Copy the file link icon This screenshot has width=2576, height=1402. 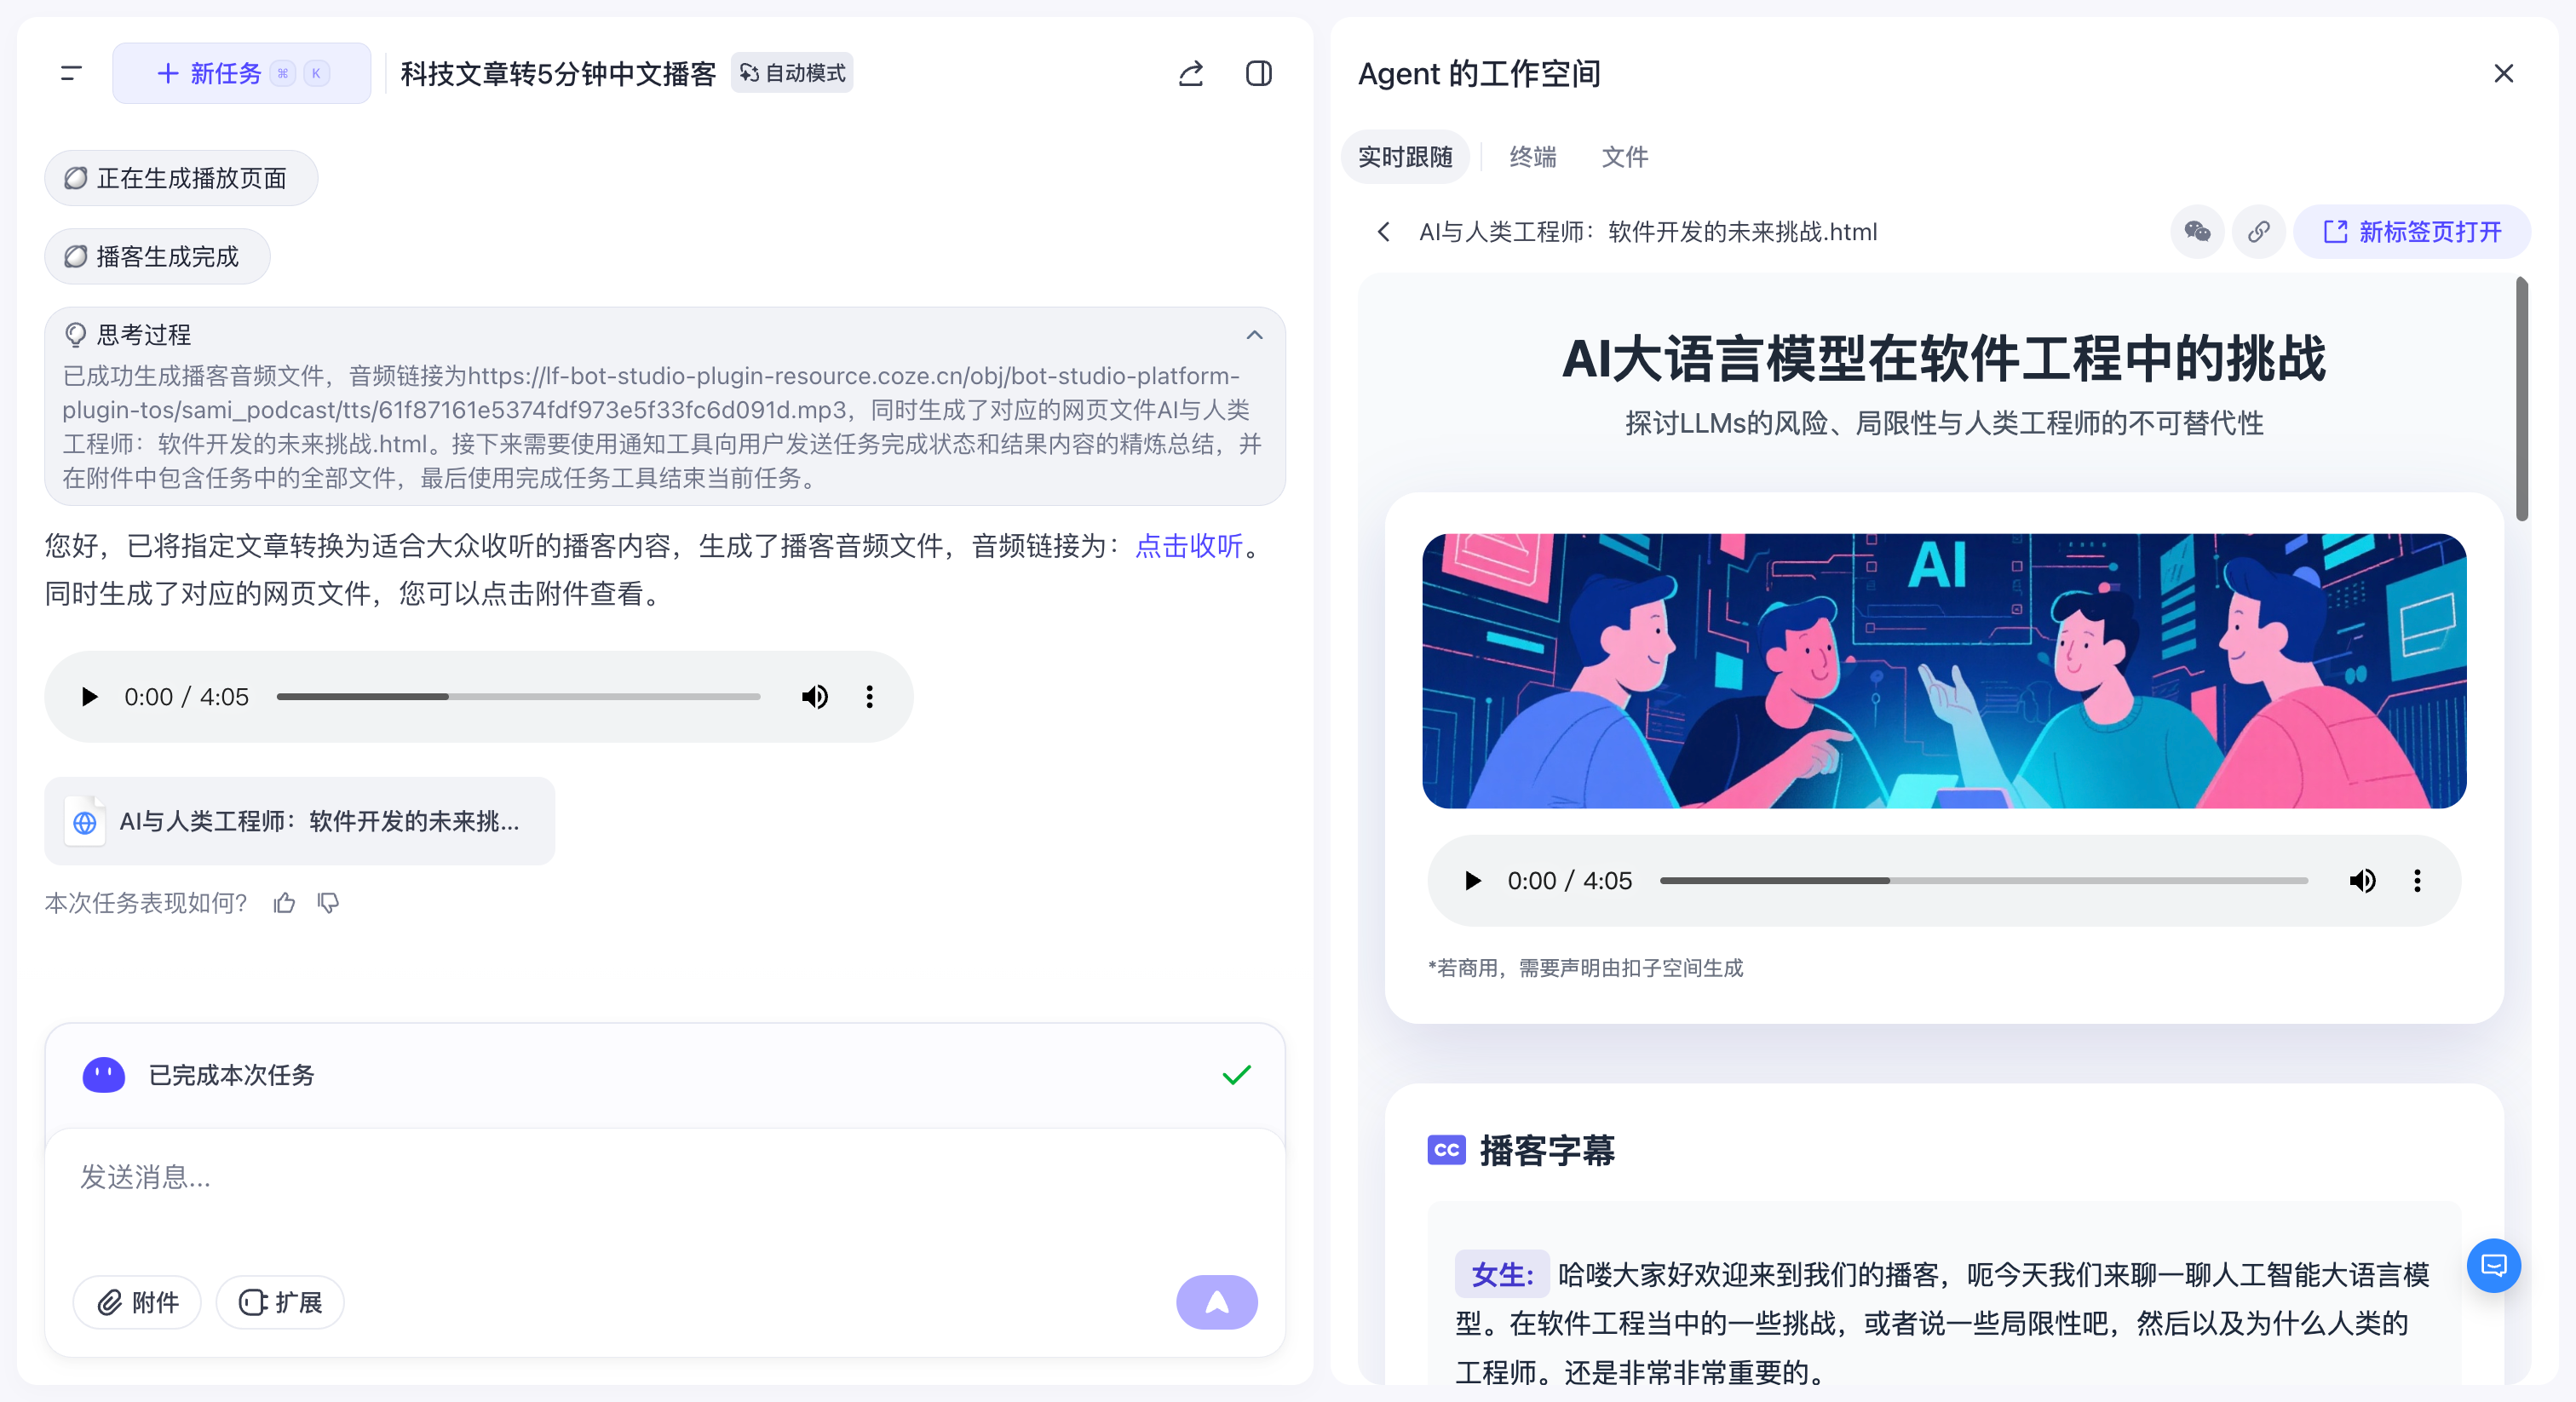[2259, 232]
